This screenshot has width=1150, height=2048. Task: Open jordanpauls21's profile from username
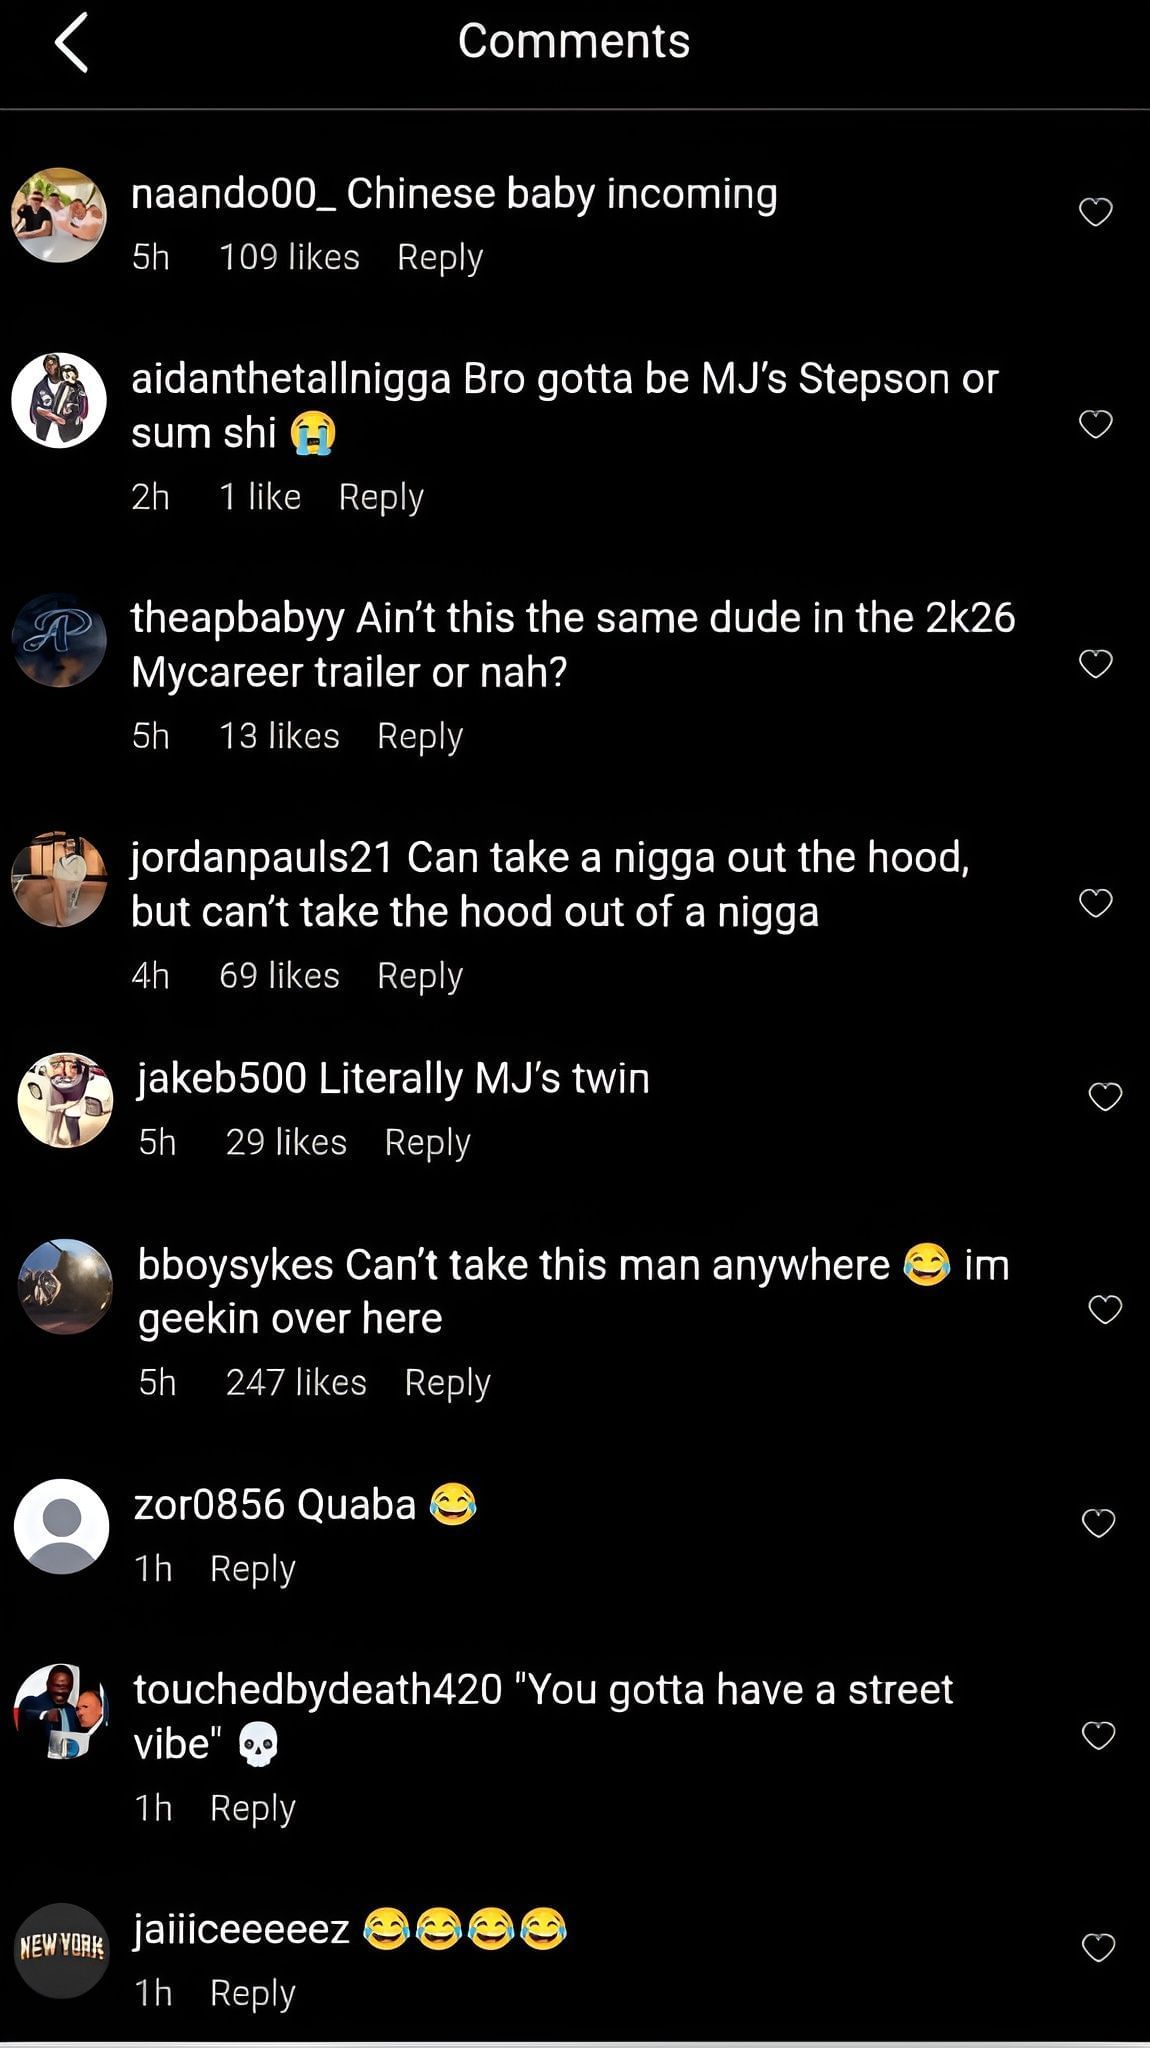(262, 858)
